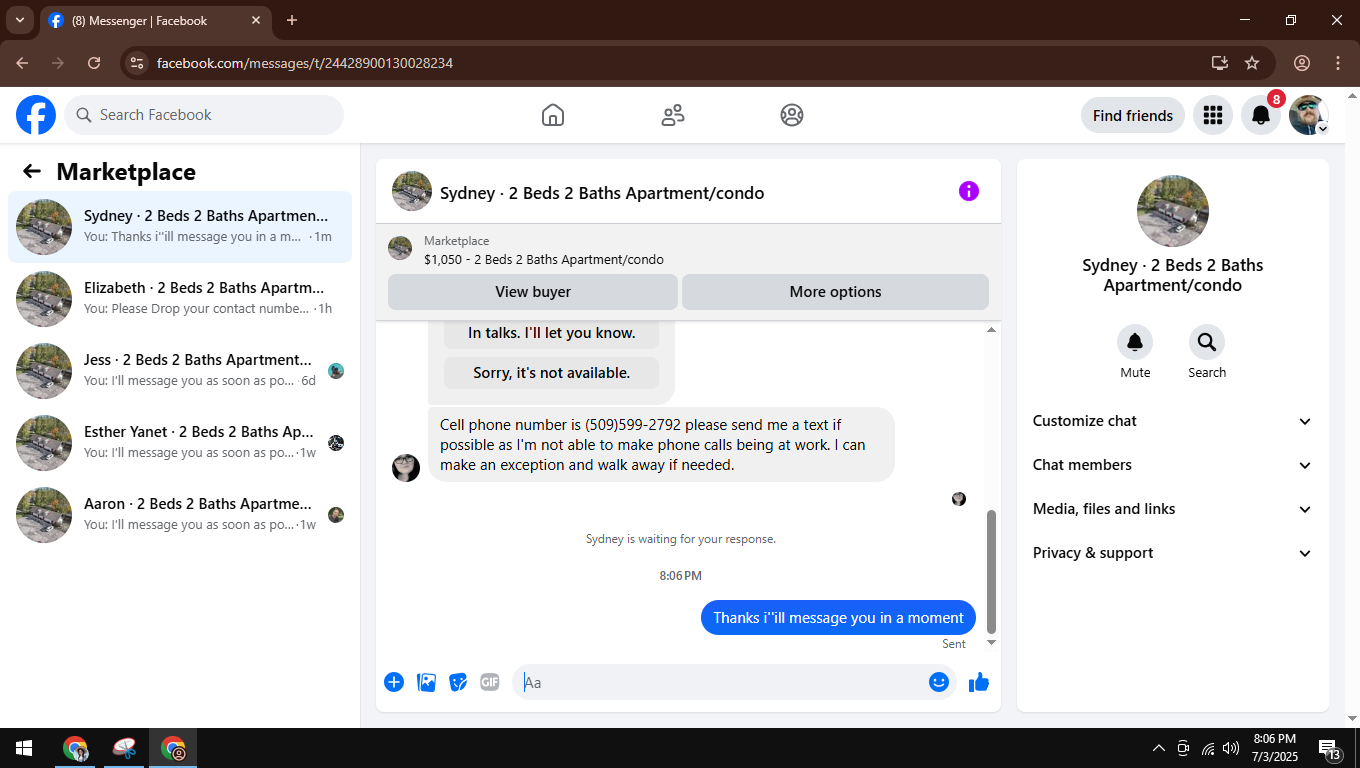Click the browser Reload button

(94, 63)
